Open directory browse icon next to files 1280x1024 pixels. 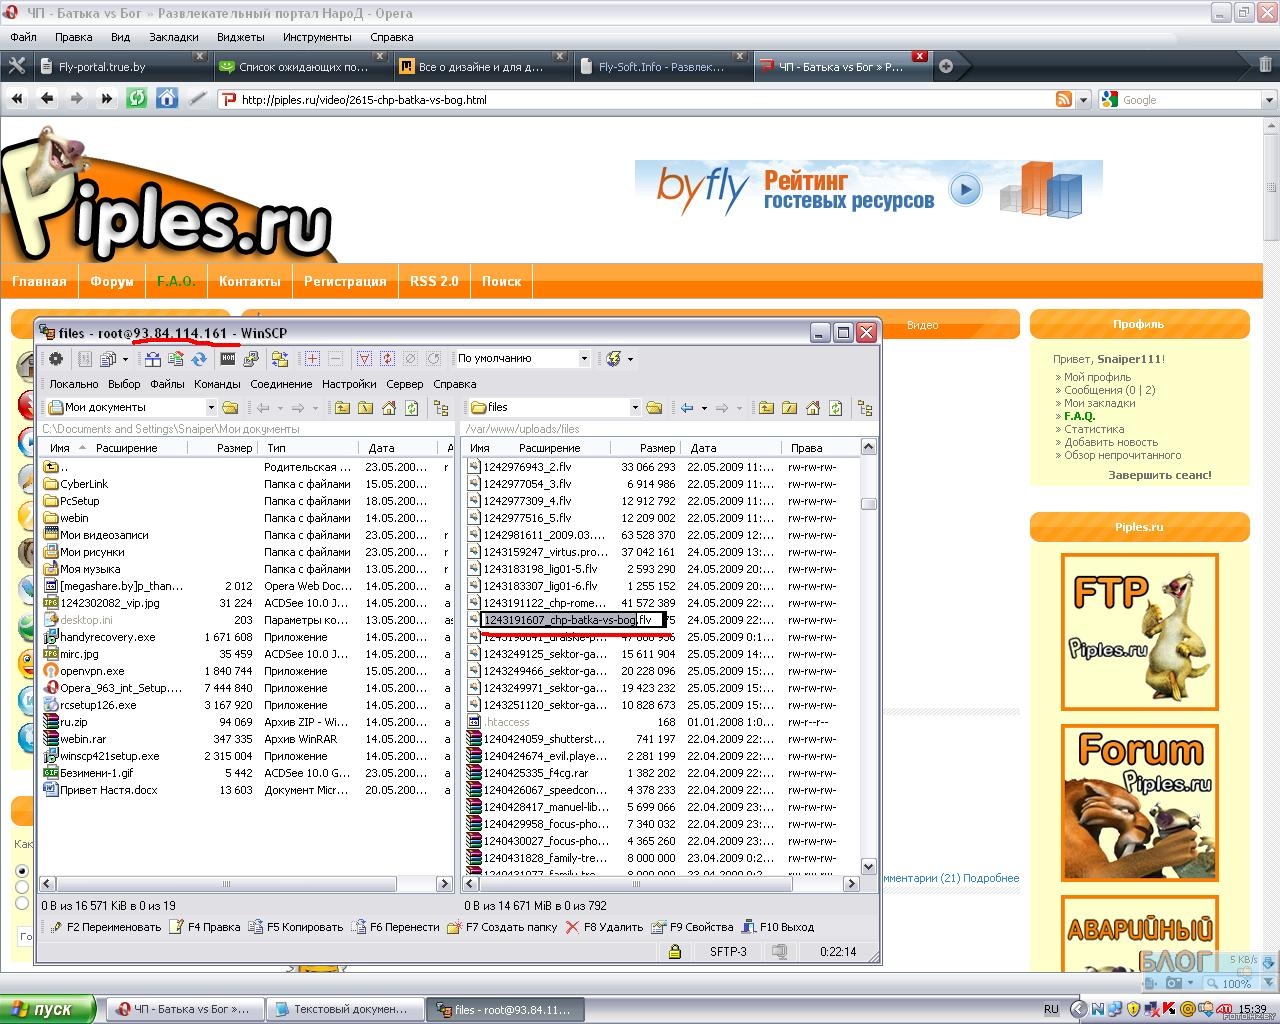[x=654, y=408]
